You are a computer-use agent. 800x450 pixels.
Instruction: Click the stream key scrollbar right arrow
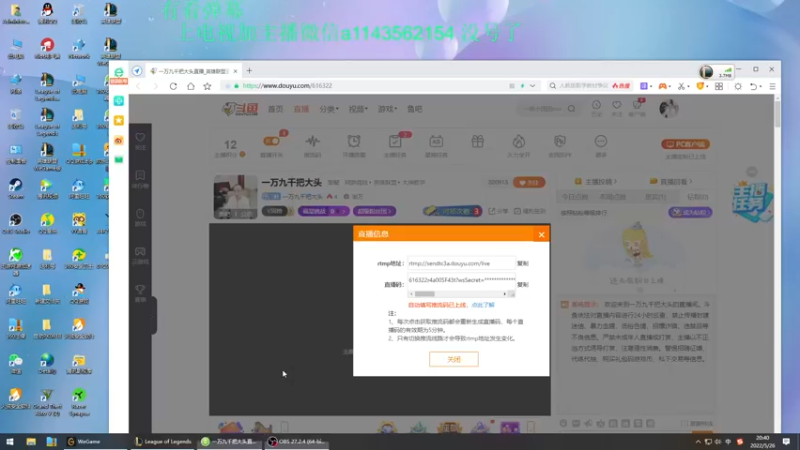coord(505,294)
